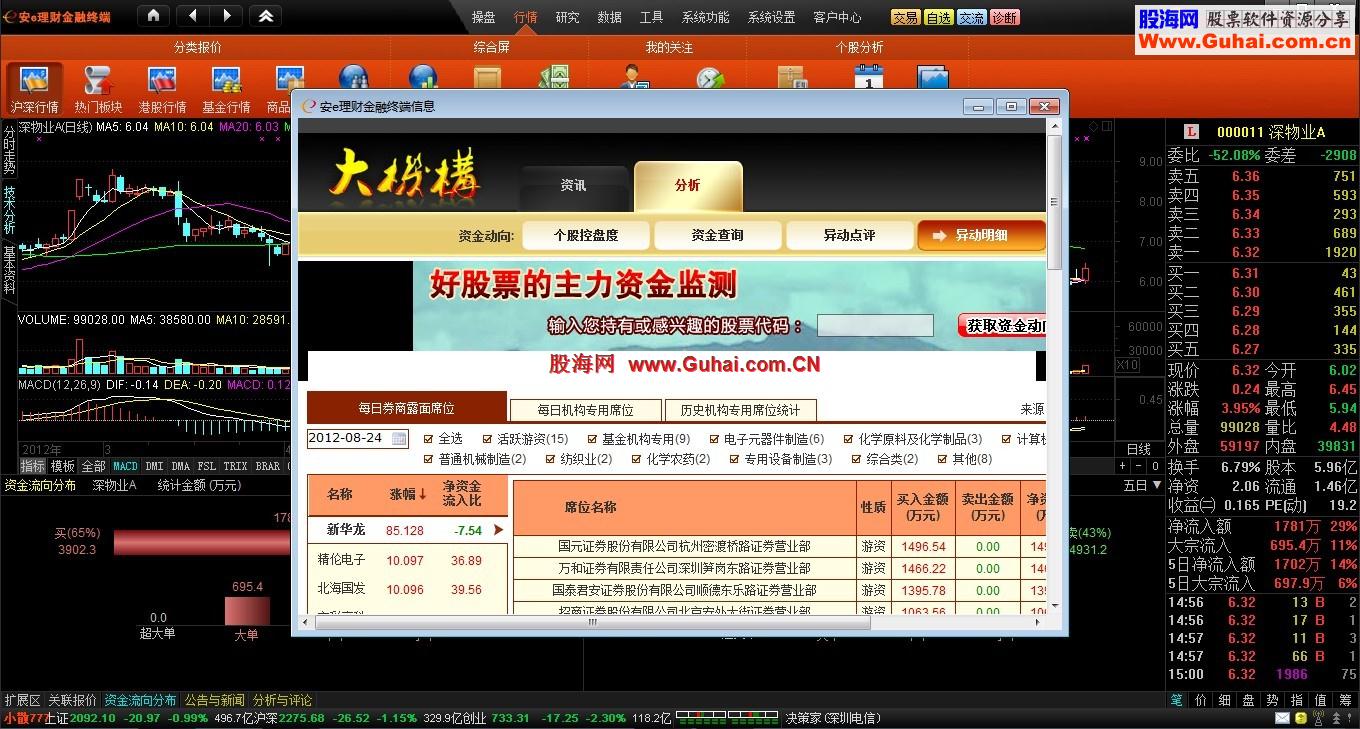Click the 诊断 button

coord(1004,17)
